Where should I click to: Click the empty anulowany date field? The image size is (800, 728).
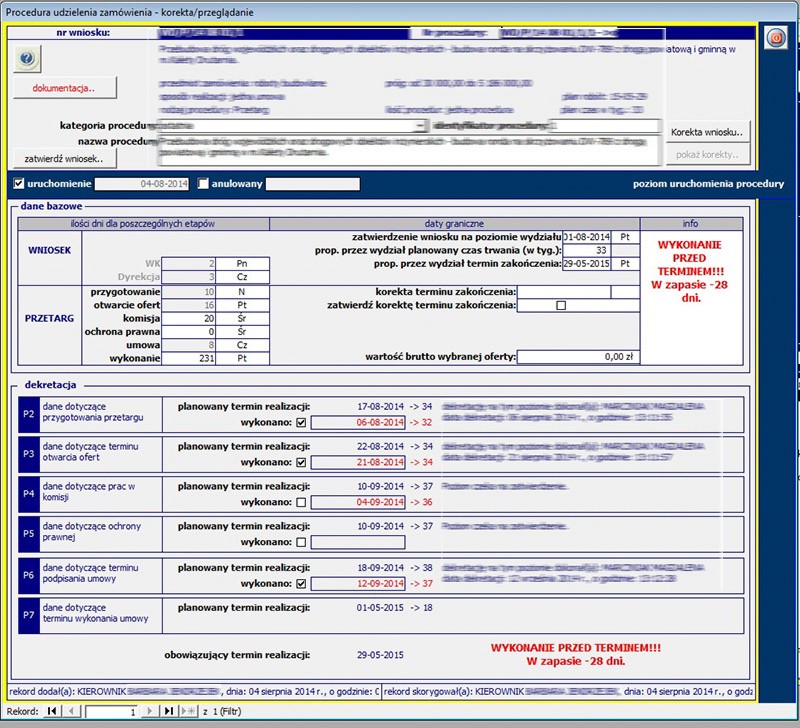coord(313,184)
